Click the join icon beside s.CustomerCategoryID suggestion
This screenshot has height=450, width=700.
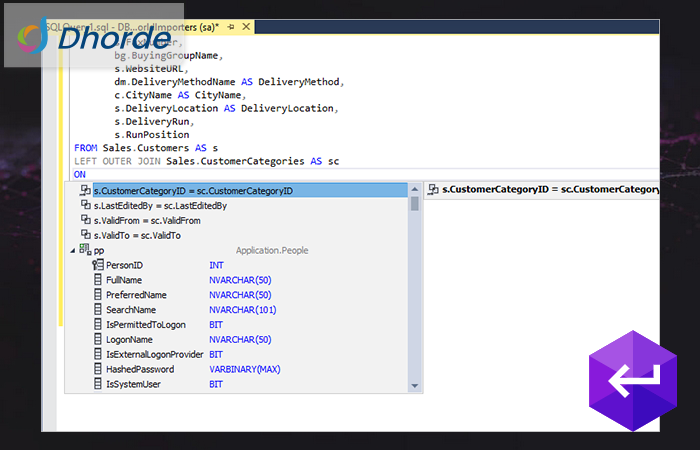[x=85, y=190]
